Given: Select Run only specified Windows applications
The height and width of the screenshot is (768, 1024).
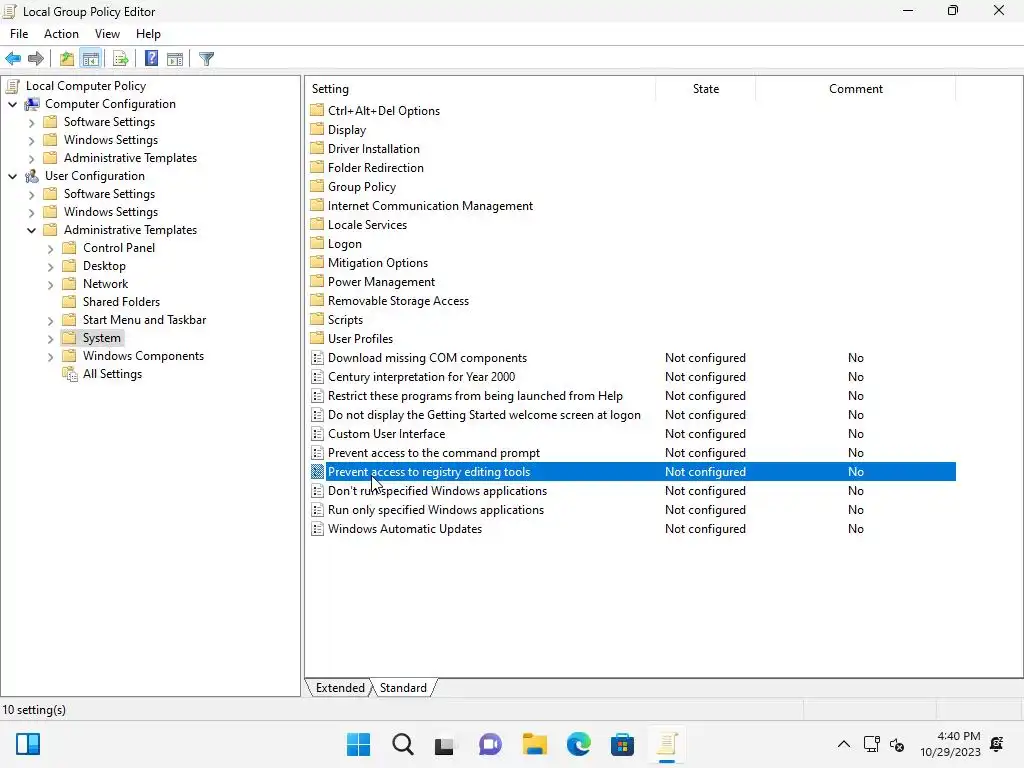Looking at the screenshot, I should (x=436, y=509).
